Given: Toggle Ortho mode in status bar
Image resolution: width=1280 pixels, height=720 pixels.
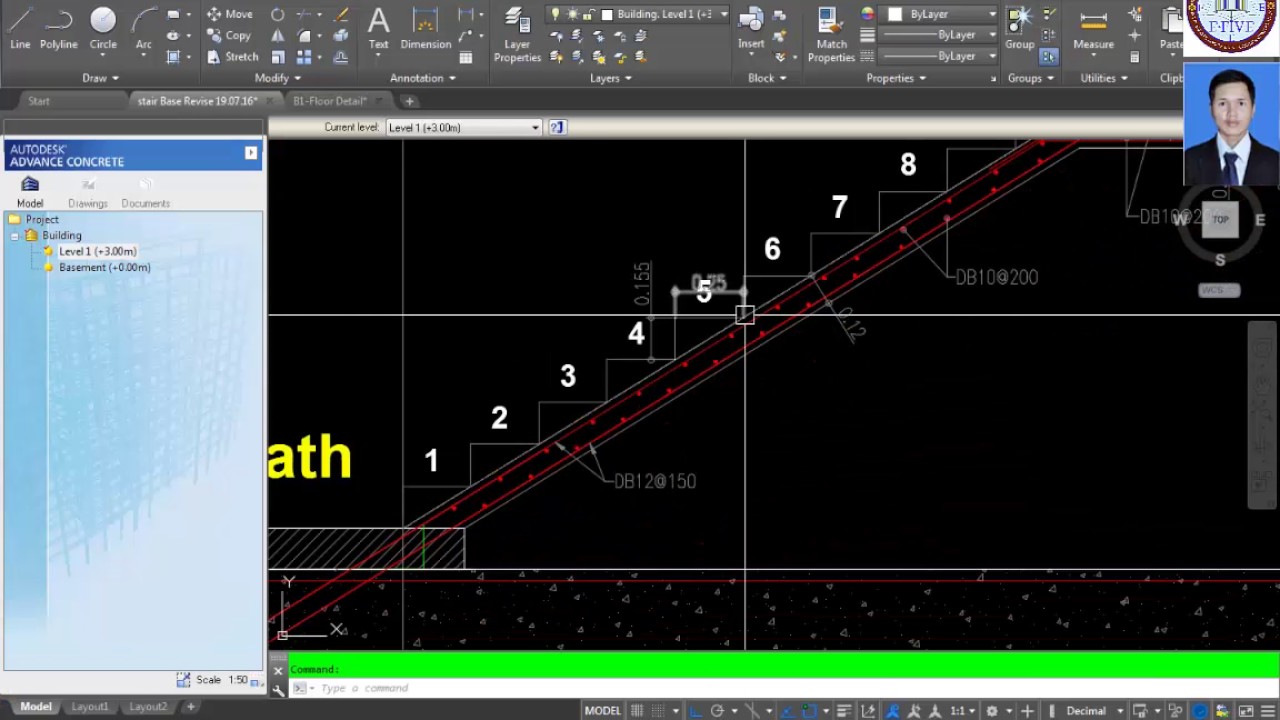Looking at the screenshot, I should pyautogui.click(x=695, y=711).
